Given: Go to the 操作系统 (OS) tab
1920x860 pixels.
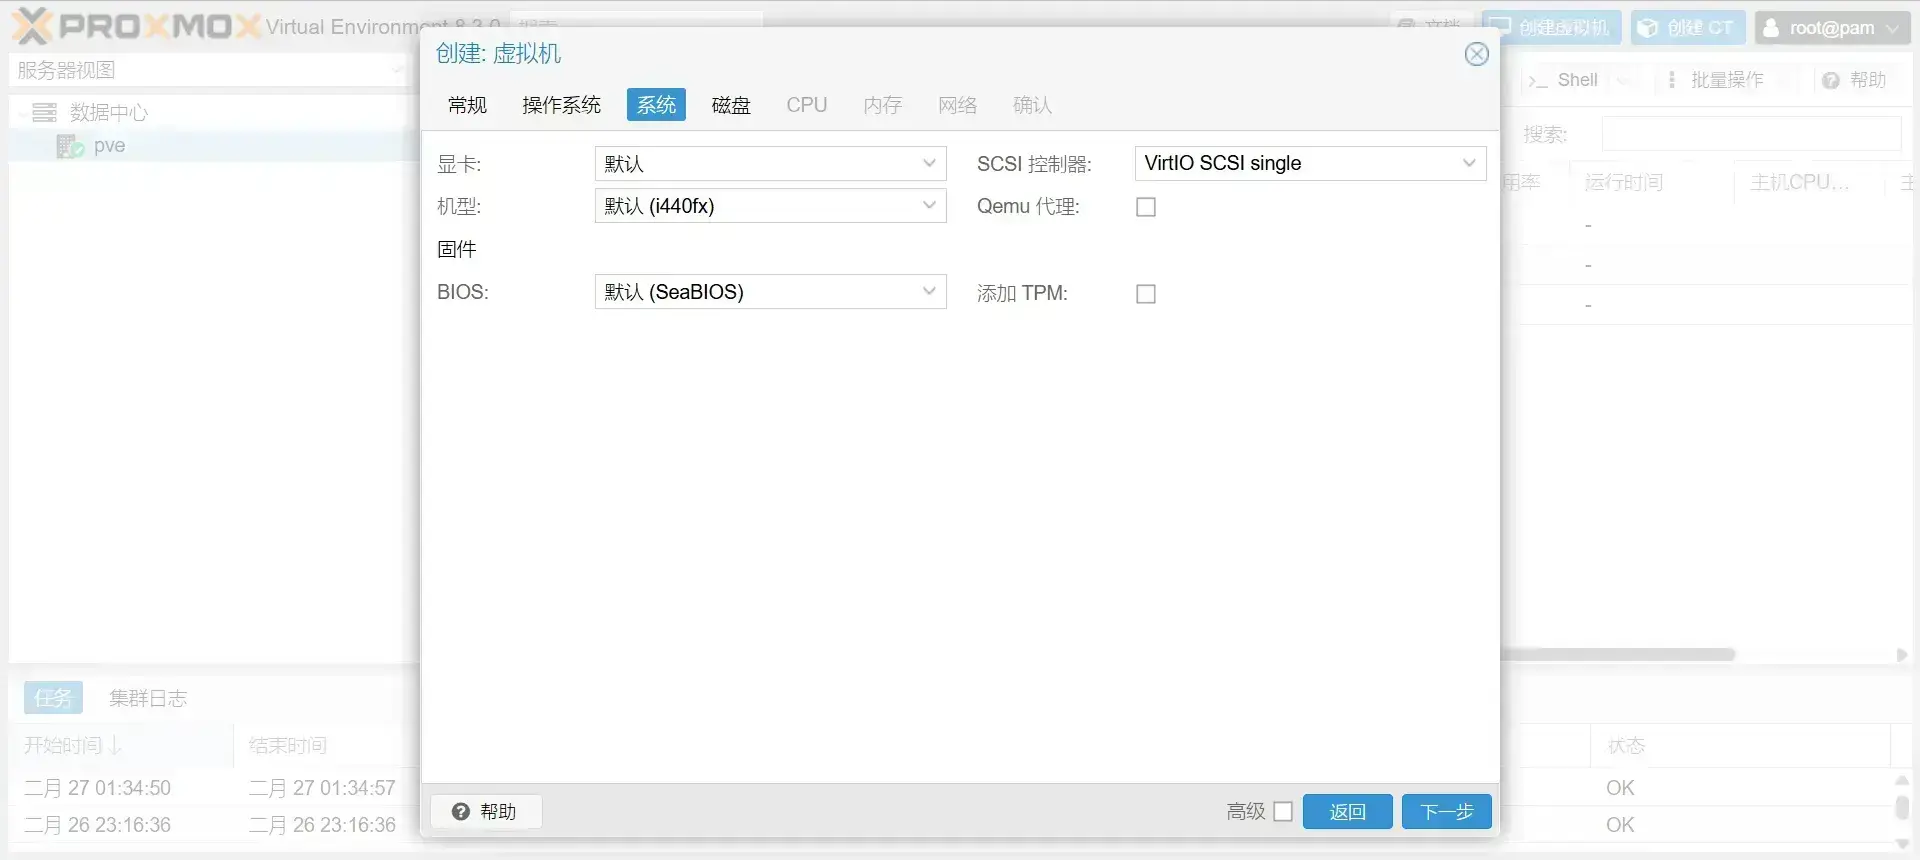Looking at the screenshot, I should tap(561, 105).
